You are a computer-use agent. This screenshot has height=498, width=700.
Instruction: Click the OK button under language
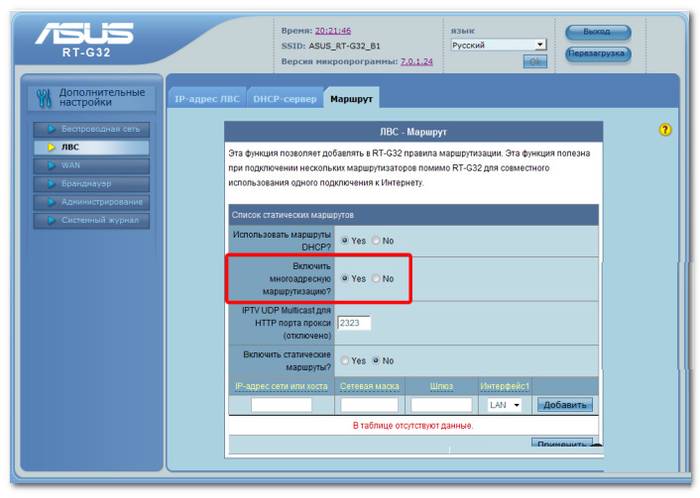pos(535,62)
